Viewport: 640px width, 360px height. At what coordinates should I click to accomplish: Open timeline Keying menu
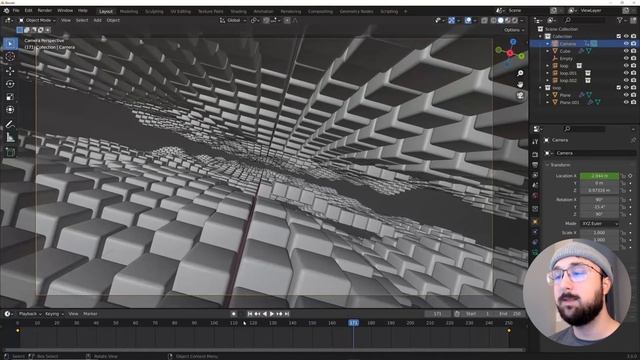point(54,314)
